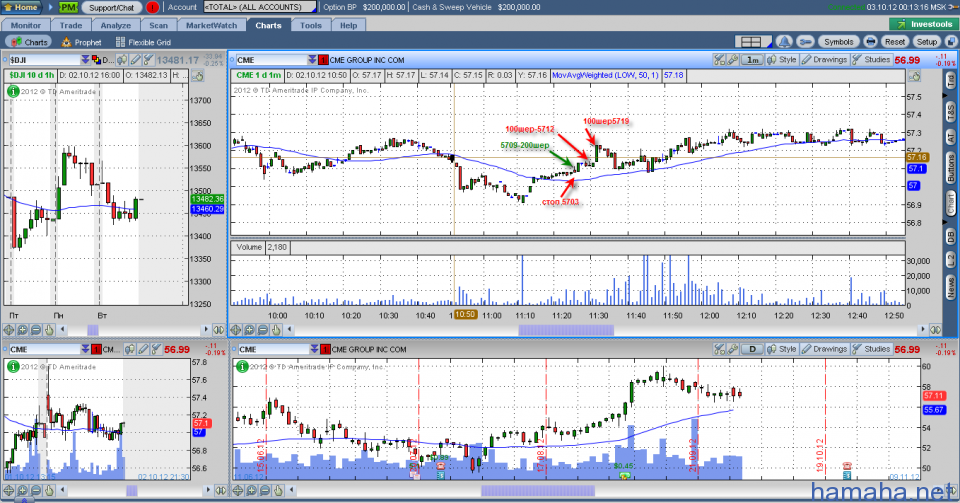Click crosshair icon under the CME 1m chart
This screenshot has width=960, height=503.
tap(236, 330)
